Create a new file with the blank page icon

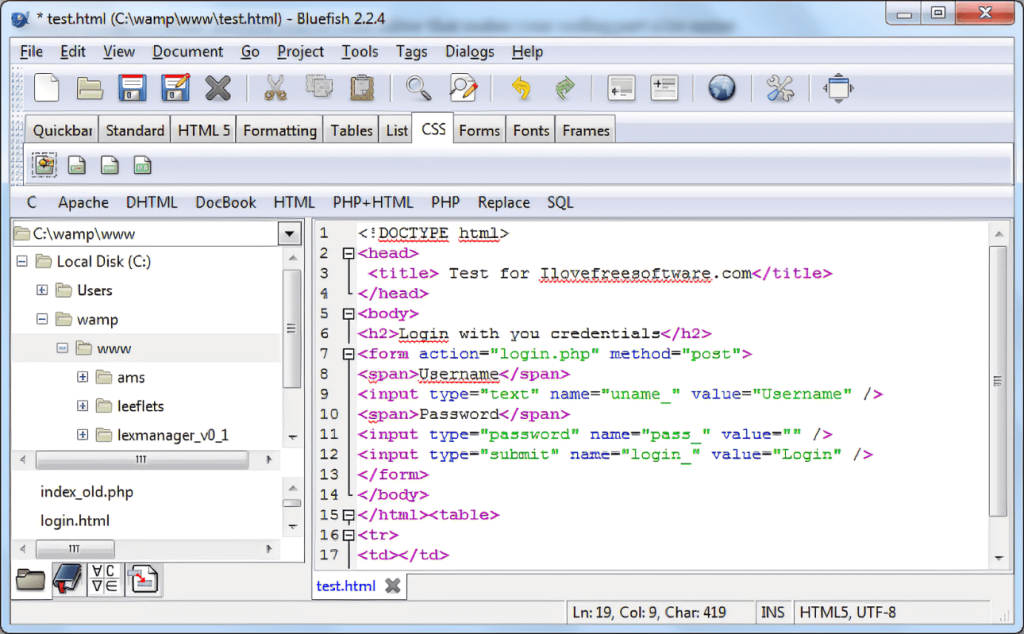click(46, 88)
